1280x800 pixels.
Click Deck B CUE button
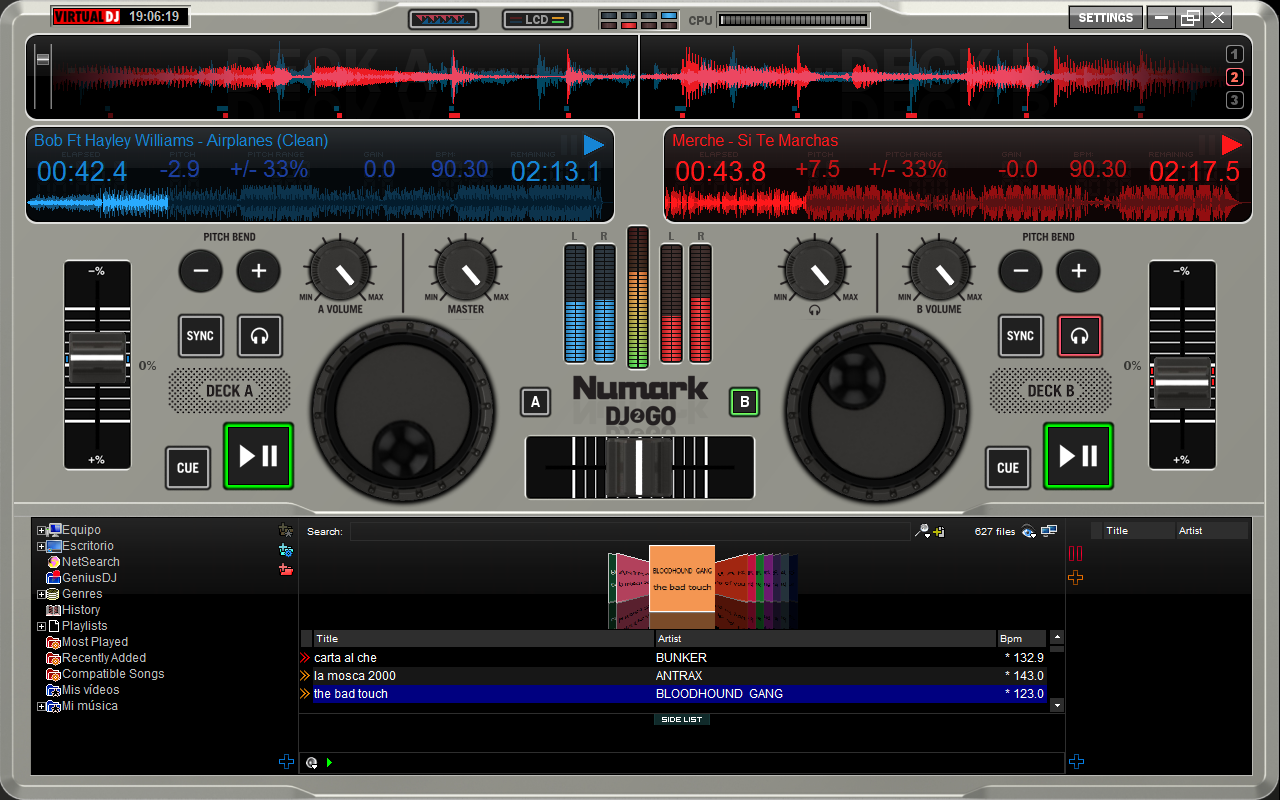[x=1008, y=467]
